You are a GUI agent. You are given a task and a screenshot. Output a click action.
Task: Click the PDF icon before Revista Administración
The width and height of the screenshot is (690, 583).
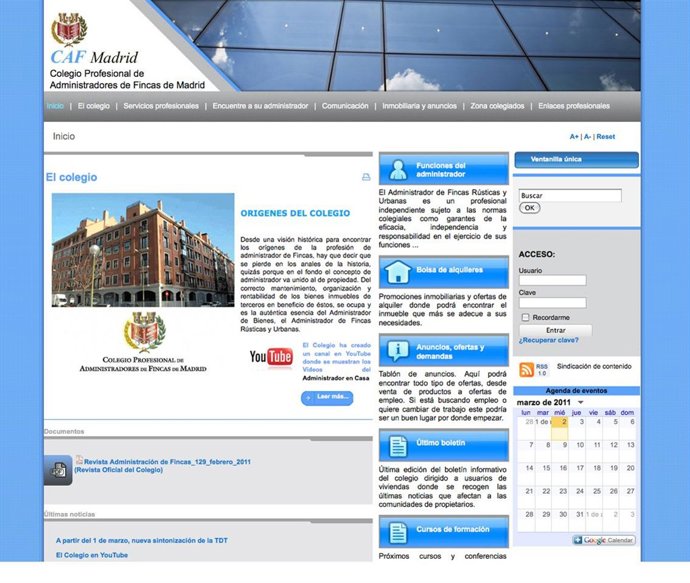tap(79, 460)
